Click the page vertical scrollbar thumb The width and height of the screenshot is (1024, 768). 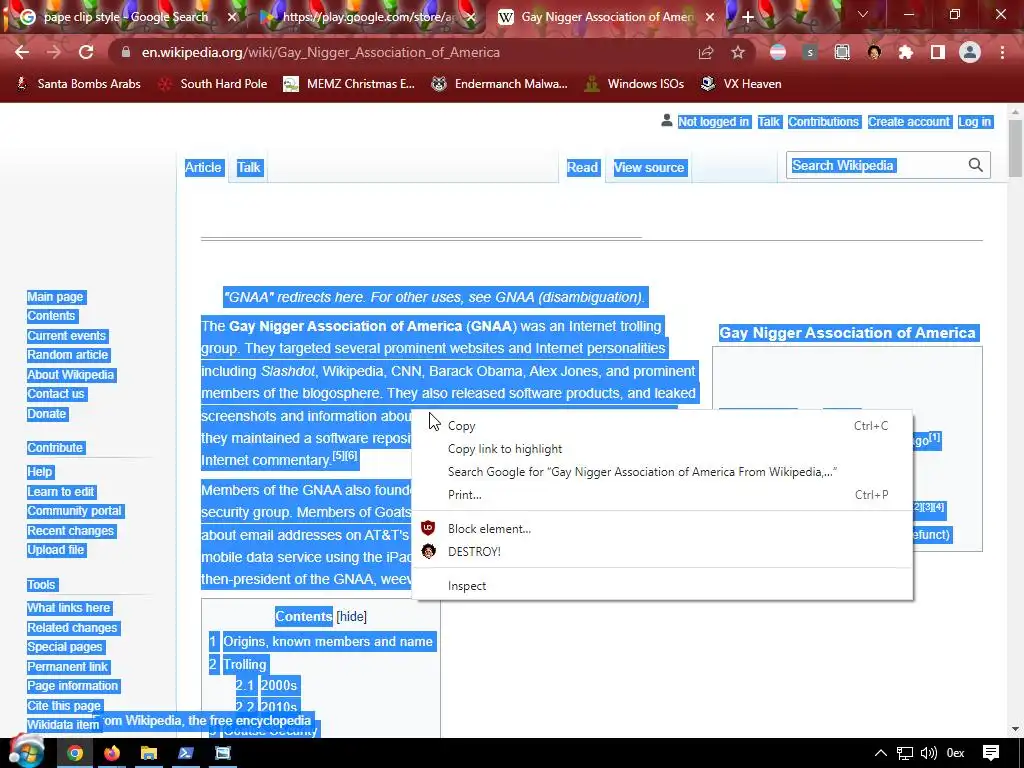[1015, 148]
